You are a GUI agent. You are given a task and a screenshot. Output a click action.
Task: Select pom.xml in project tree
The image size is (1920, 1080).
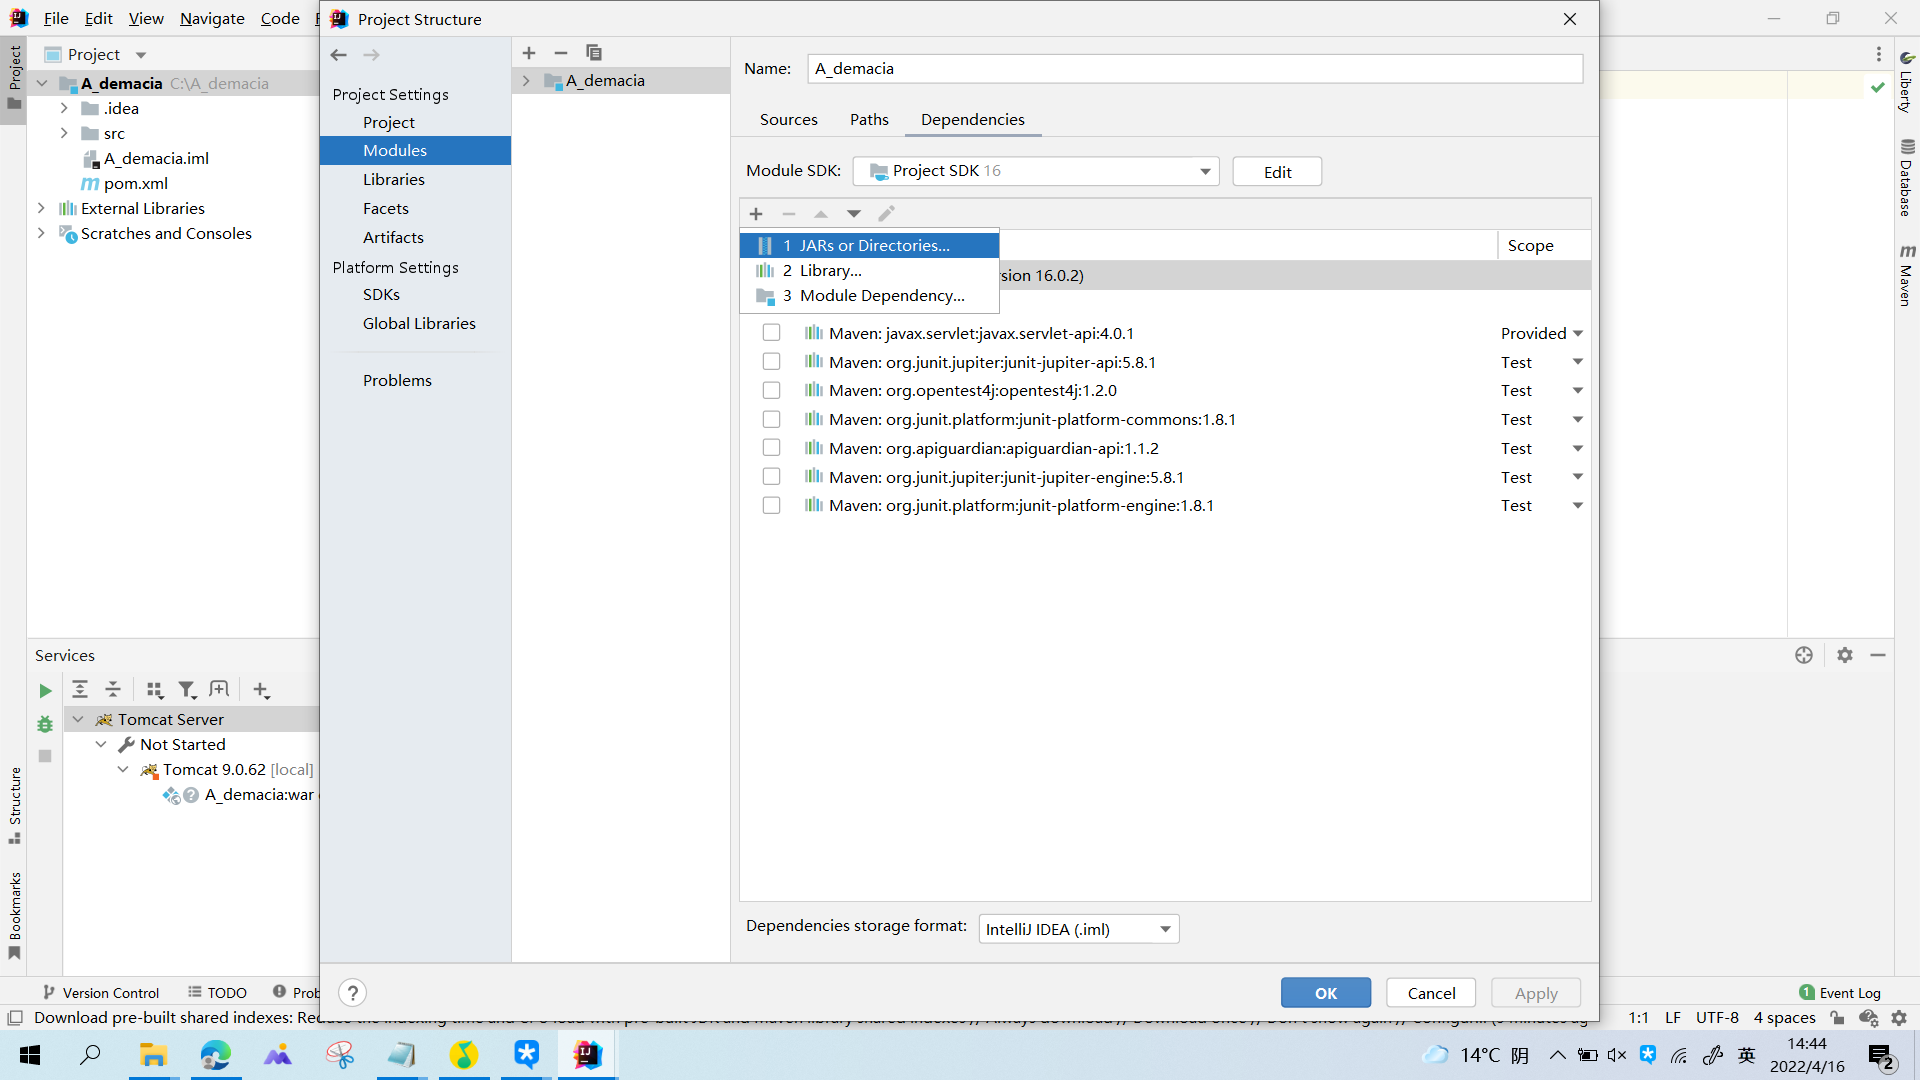click(x=135, y=183)
